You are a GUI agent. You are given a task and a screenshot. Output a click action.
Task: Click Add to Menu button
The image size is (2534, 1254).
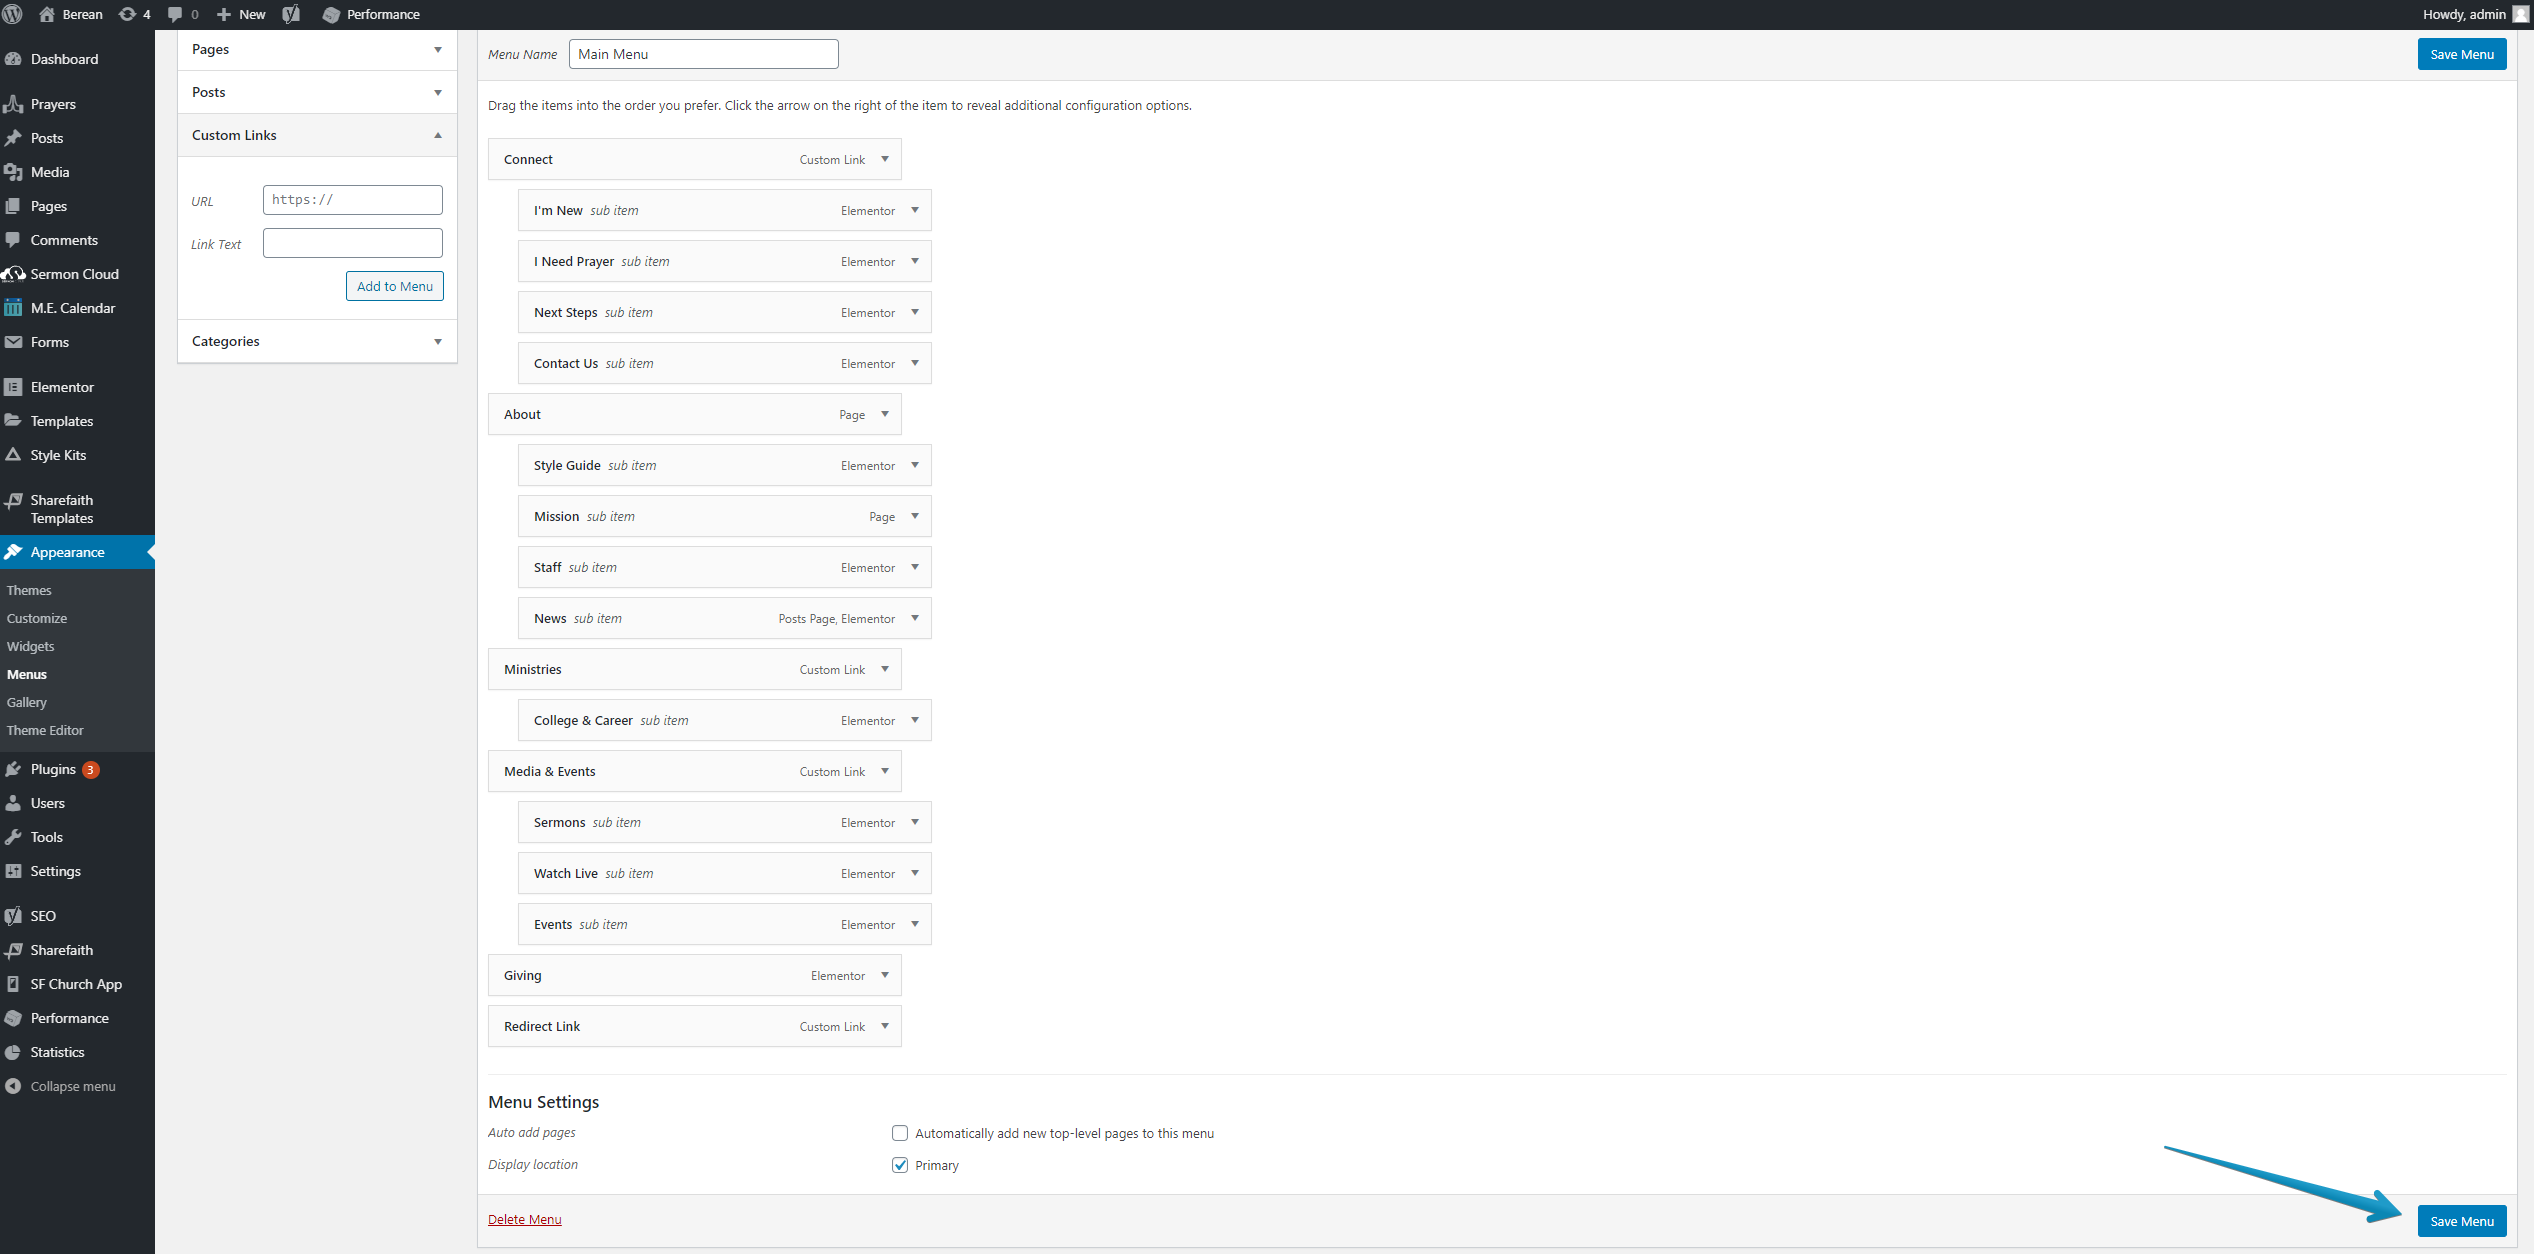tap(394, 286)
